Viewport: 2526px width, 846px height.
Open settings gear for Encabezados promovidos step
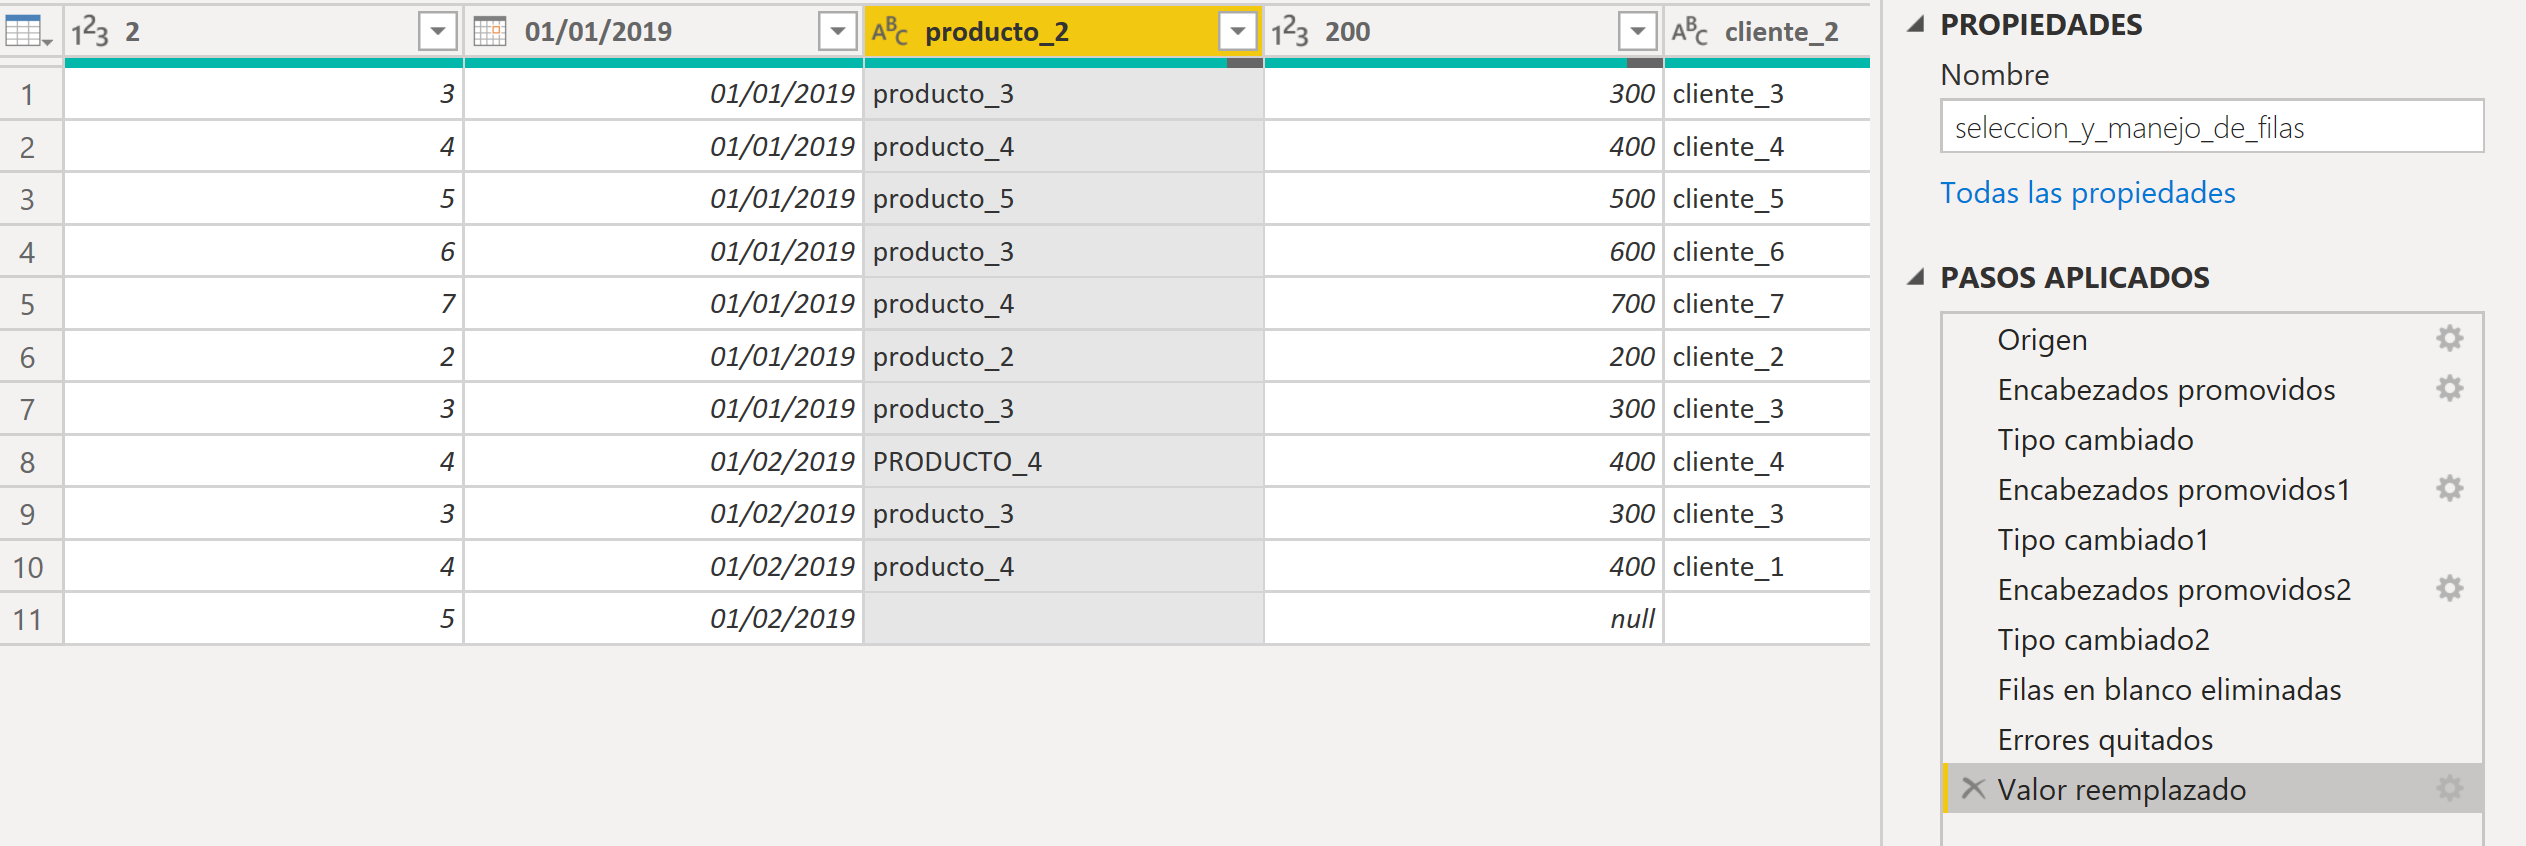point(2449,388)
